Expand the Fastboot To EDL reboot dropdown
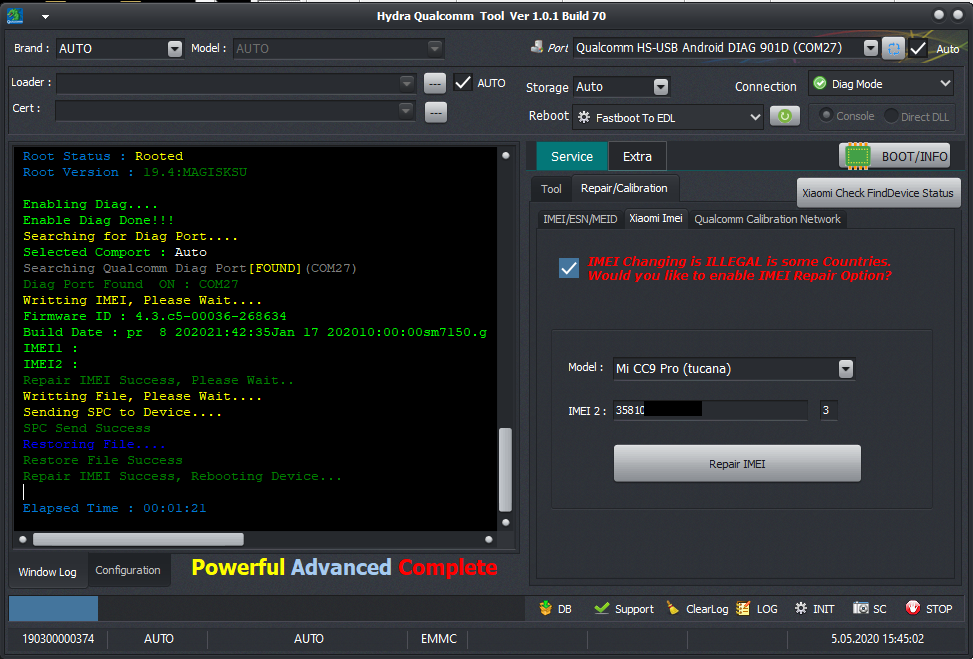 (755, 117)
